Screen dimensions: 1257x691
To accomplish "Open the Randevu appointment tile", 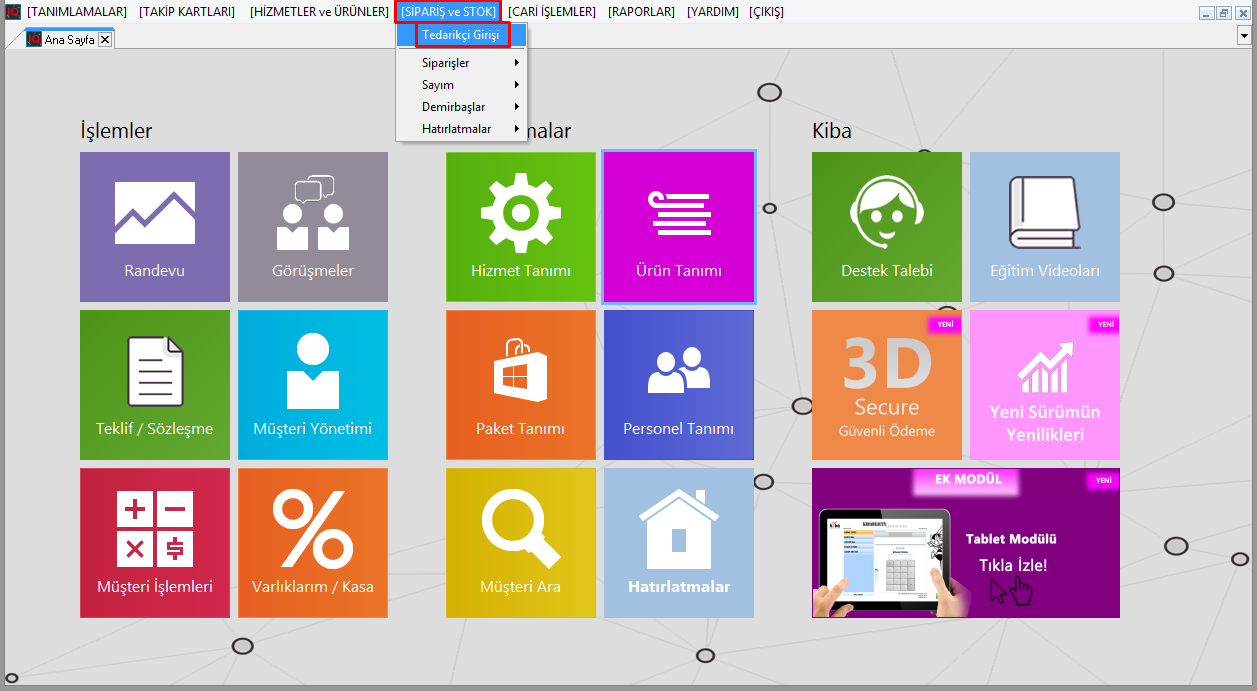I will click(x=155, y=227).
